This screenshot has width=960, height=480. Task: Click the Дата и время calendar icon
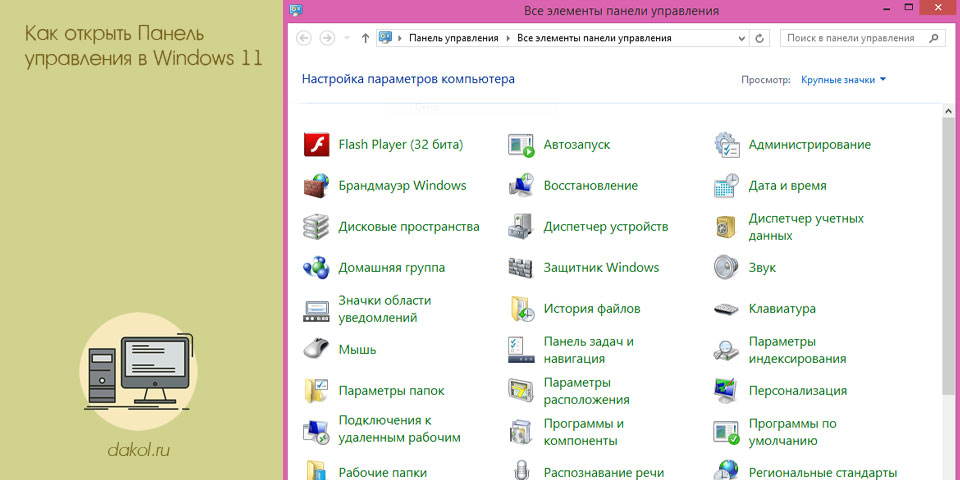click(x=727, y=186)
